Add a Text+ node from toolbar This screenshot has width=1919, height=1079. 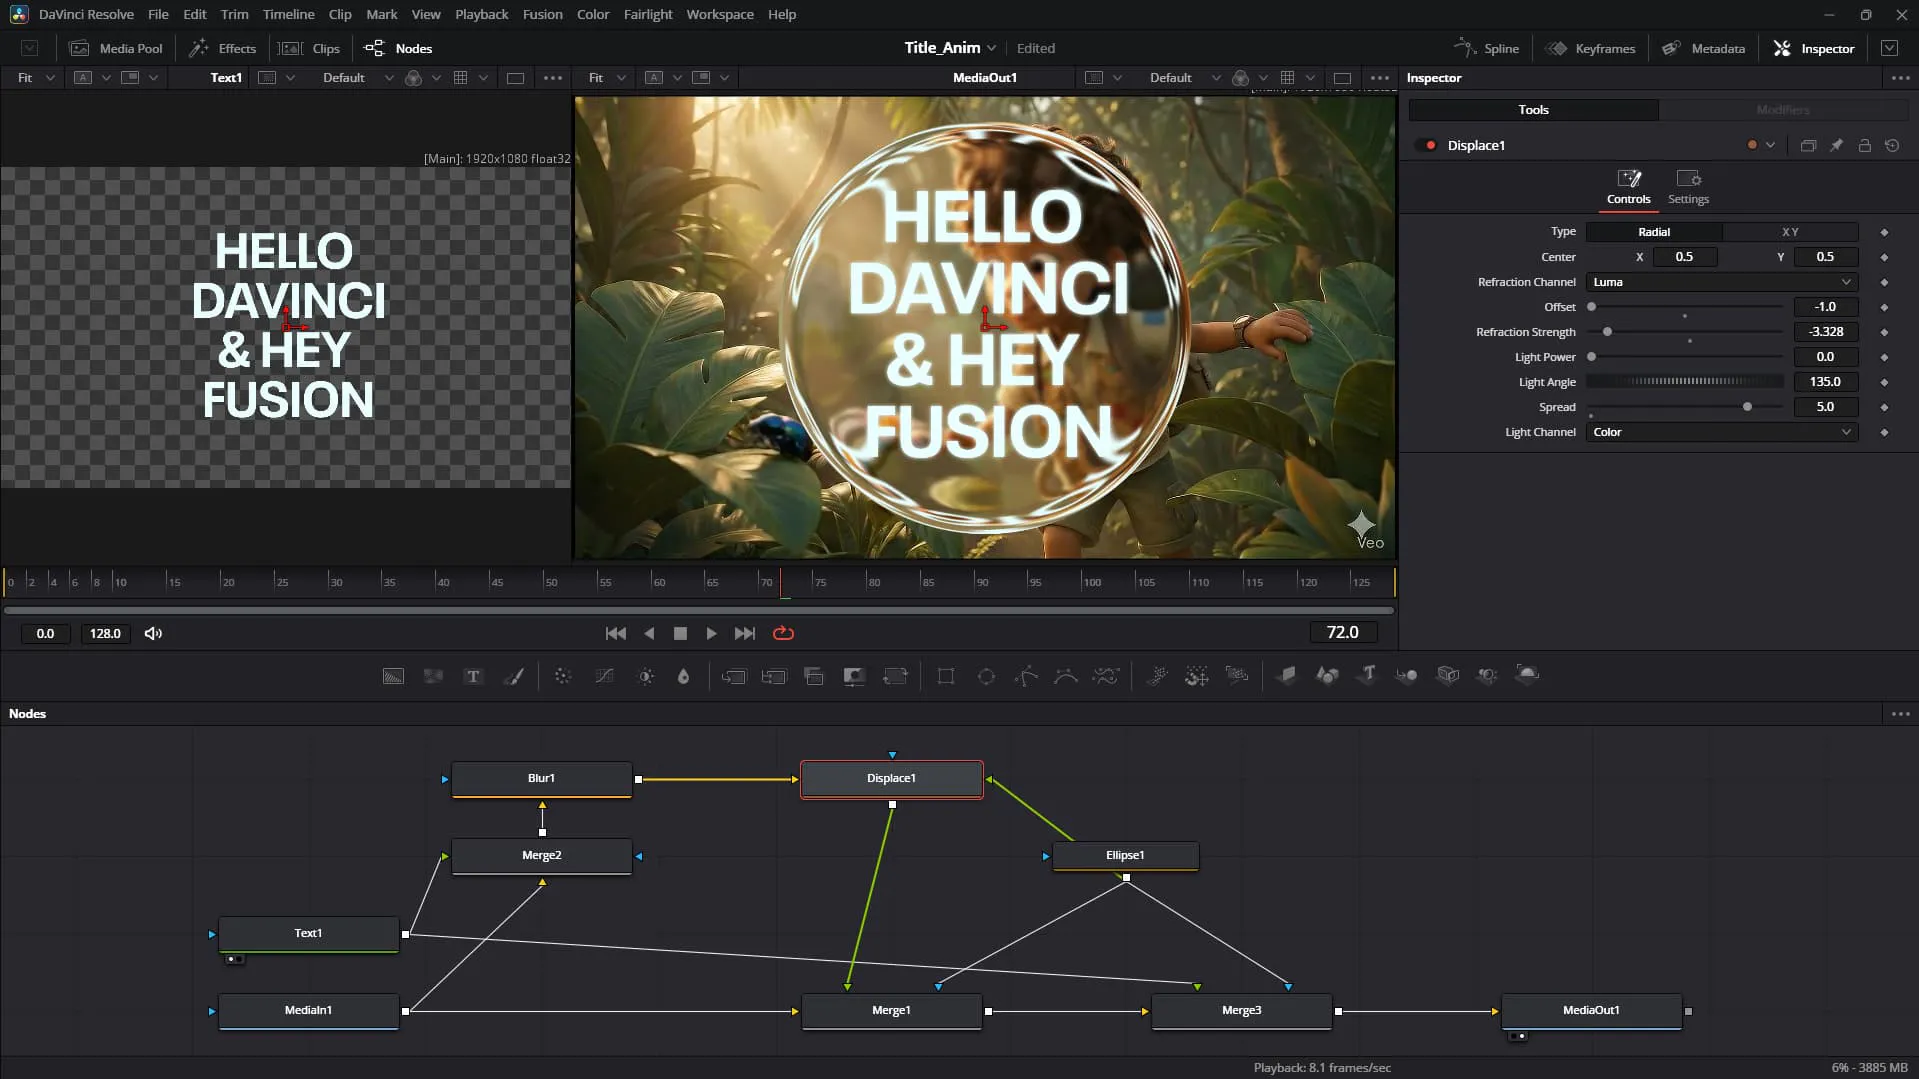473,676
